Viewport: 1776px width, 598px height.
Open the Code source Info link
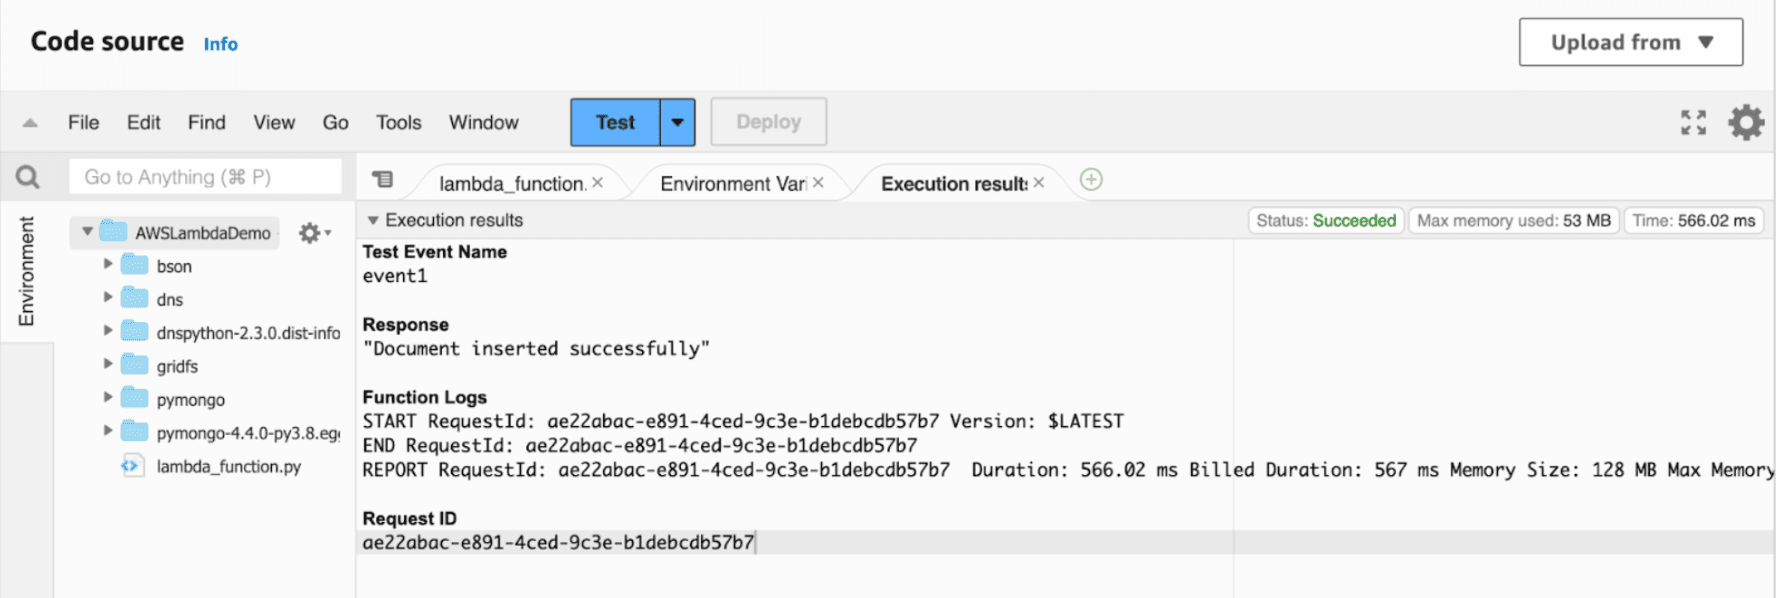click(220, 44)
